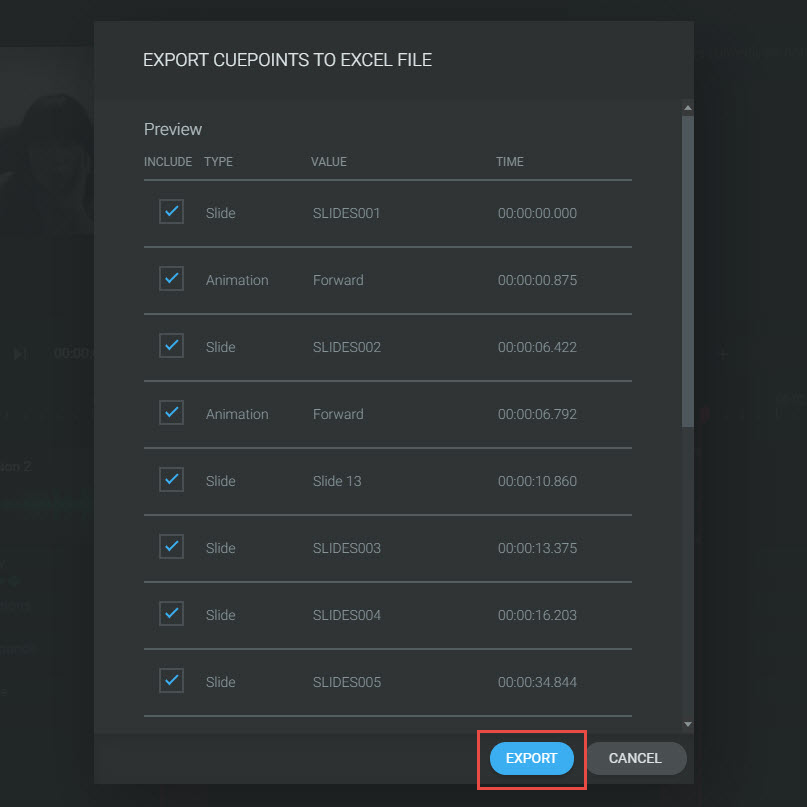The image size is (807, 807).
Task: Click the Animation type in 00:00:00.875 row
Action: click(x=237, y=280)
